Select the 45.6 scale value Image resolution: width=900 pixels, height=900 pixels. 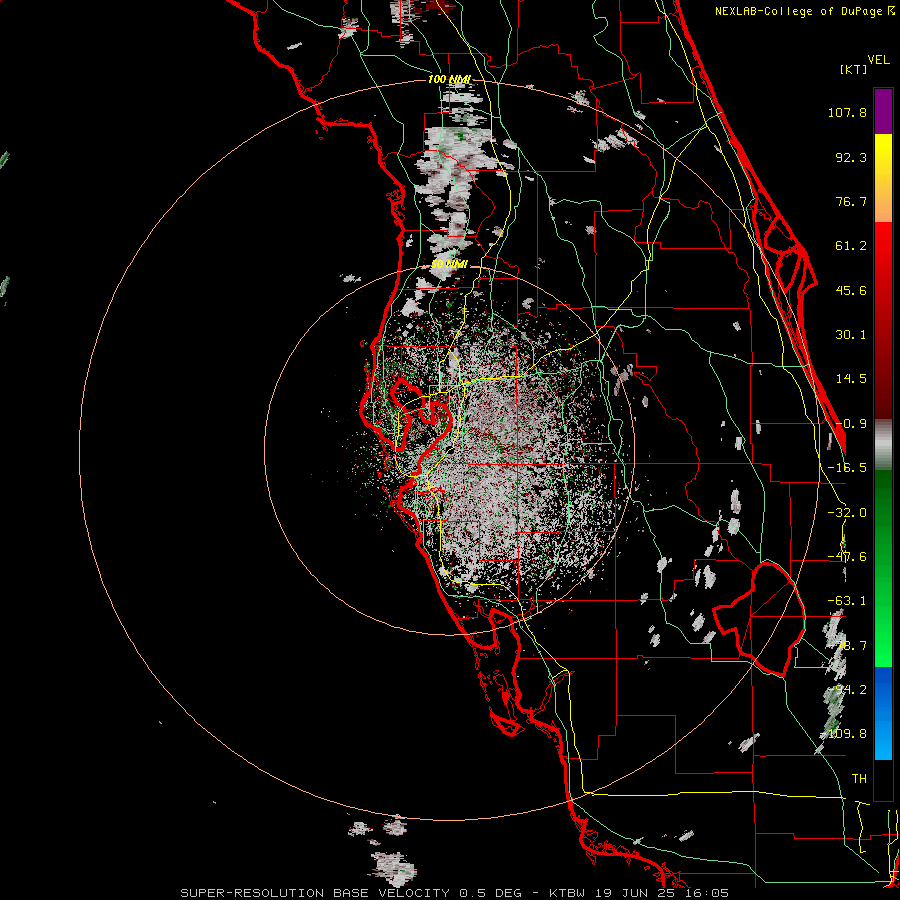[851, 290]
